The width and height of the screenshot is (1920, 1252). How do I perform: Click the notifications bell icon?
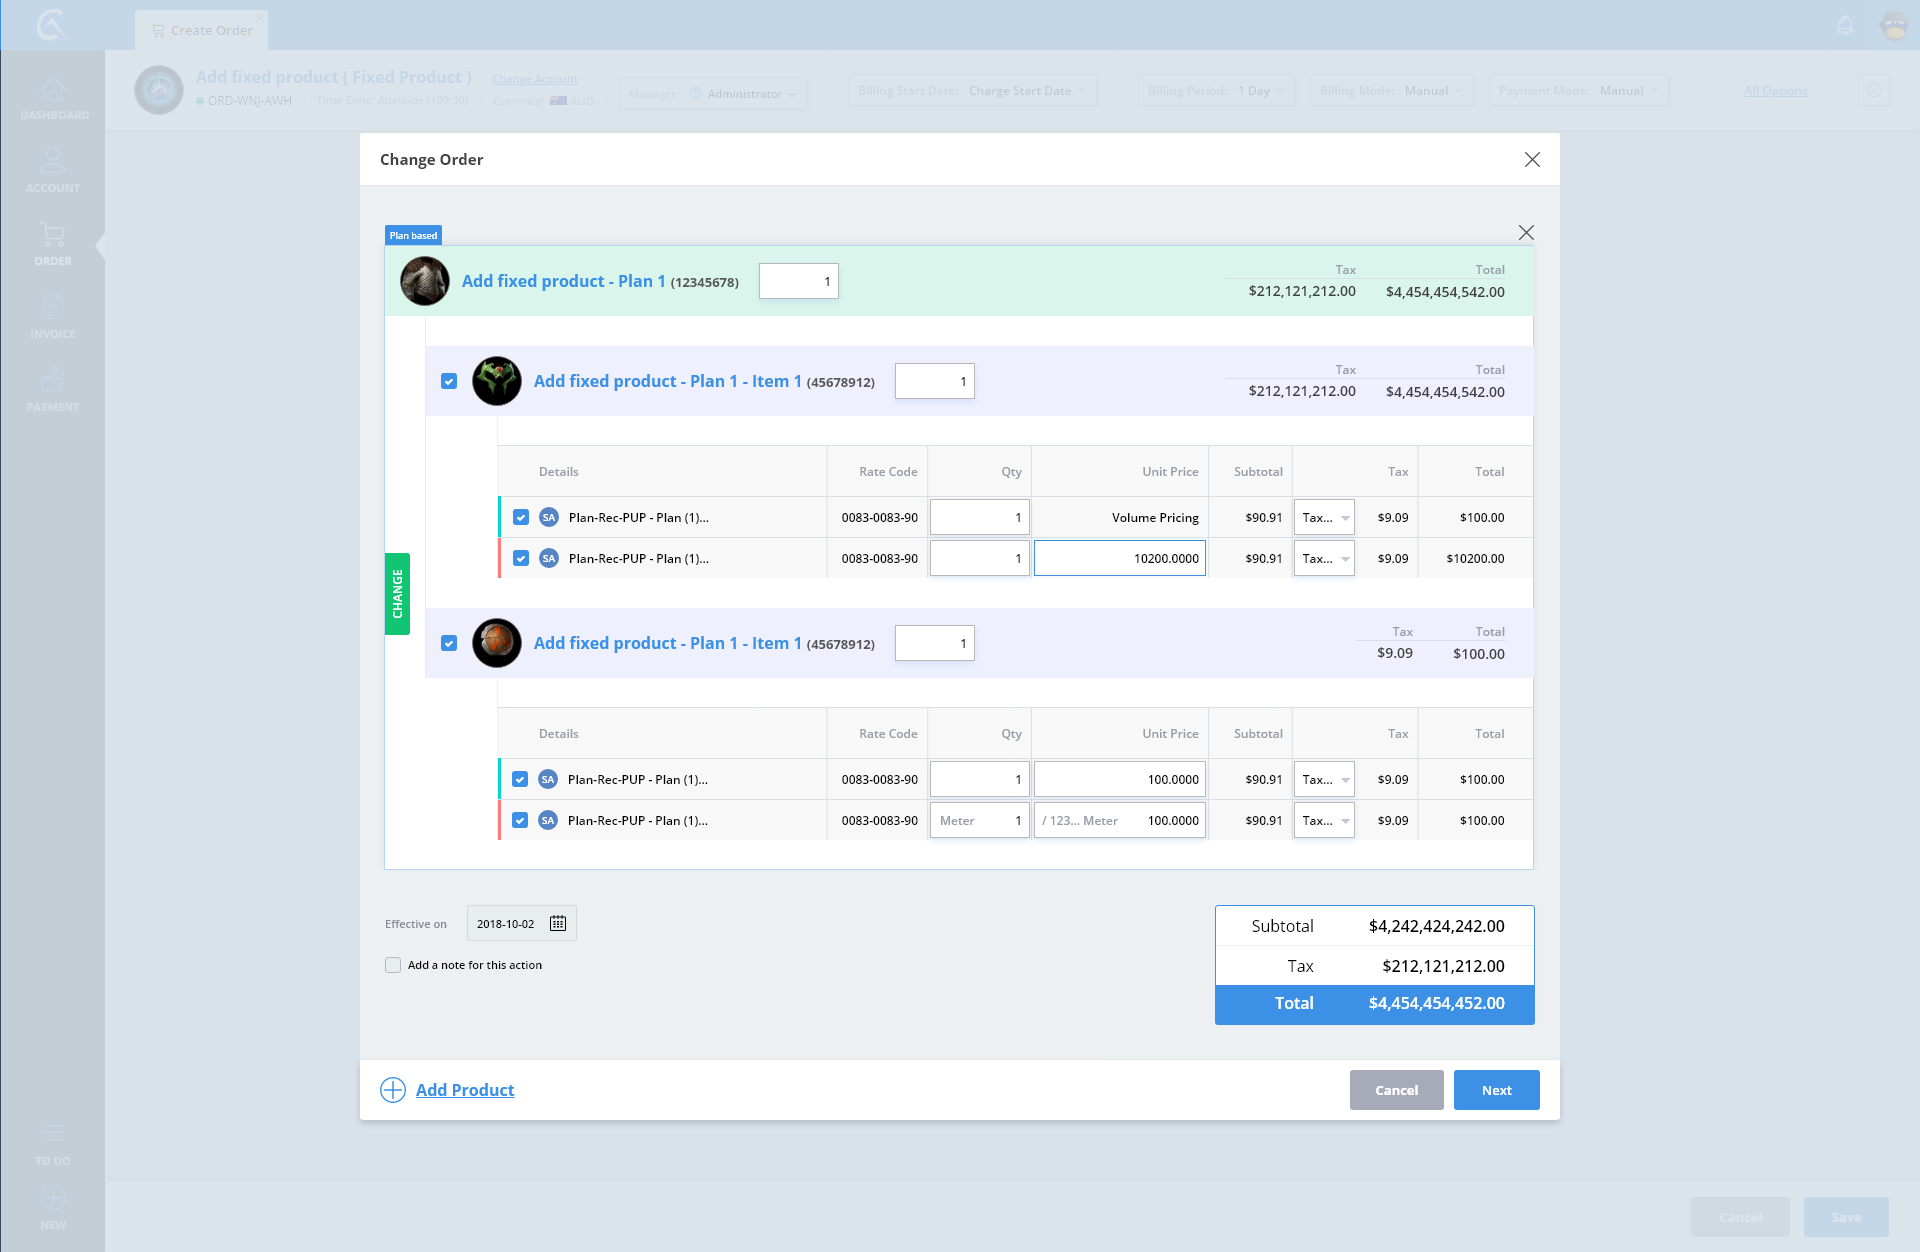coord(1845,26)
